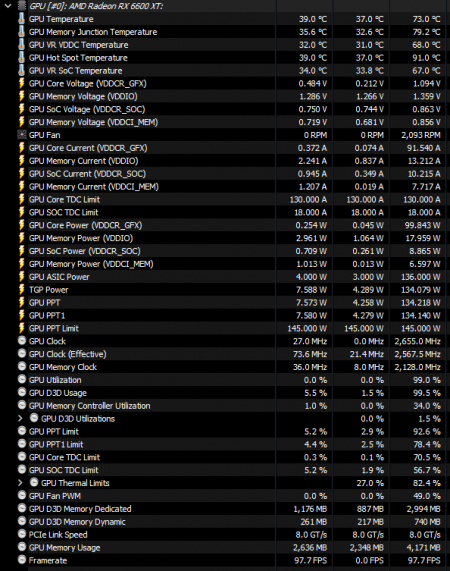This screenshot has height=571, width=450.
Task: Click the 2,093 RPM maximum fan speed value
Action: (x=421, y=135)
